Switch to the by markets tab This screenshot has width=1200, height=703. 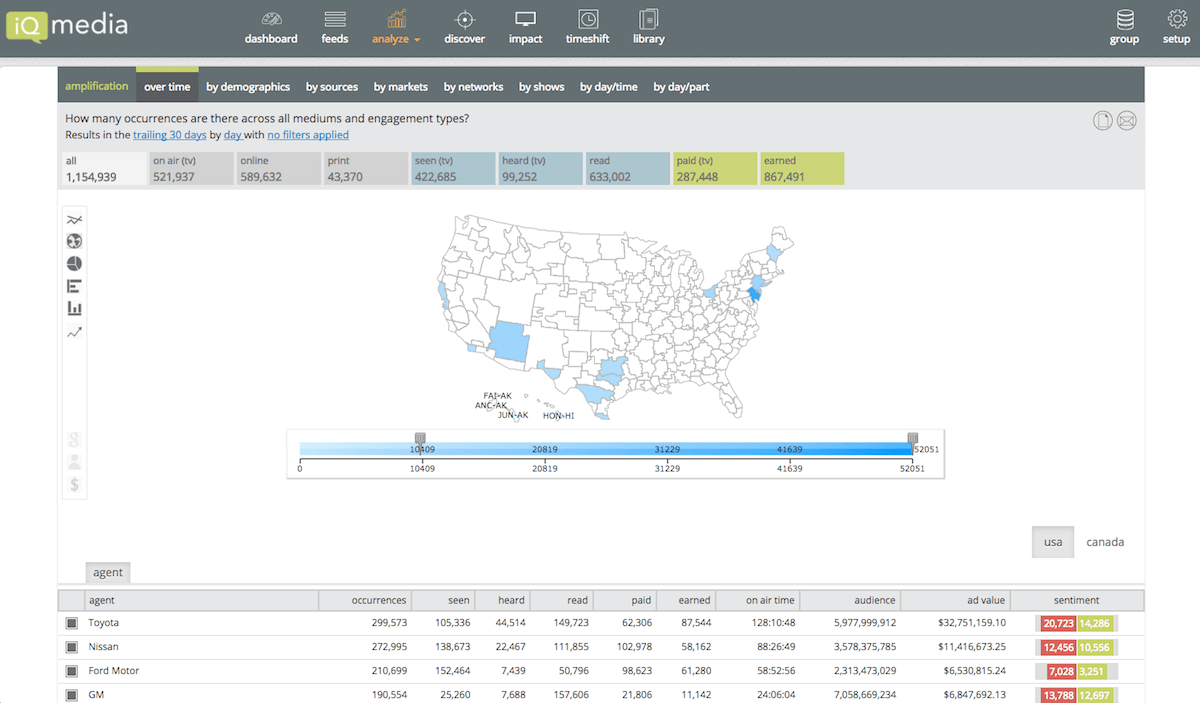tap(401, 87)
